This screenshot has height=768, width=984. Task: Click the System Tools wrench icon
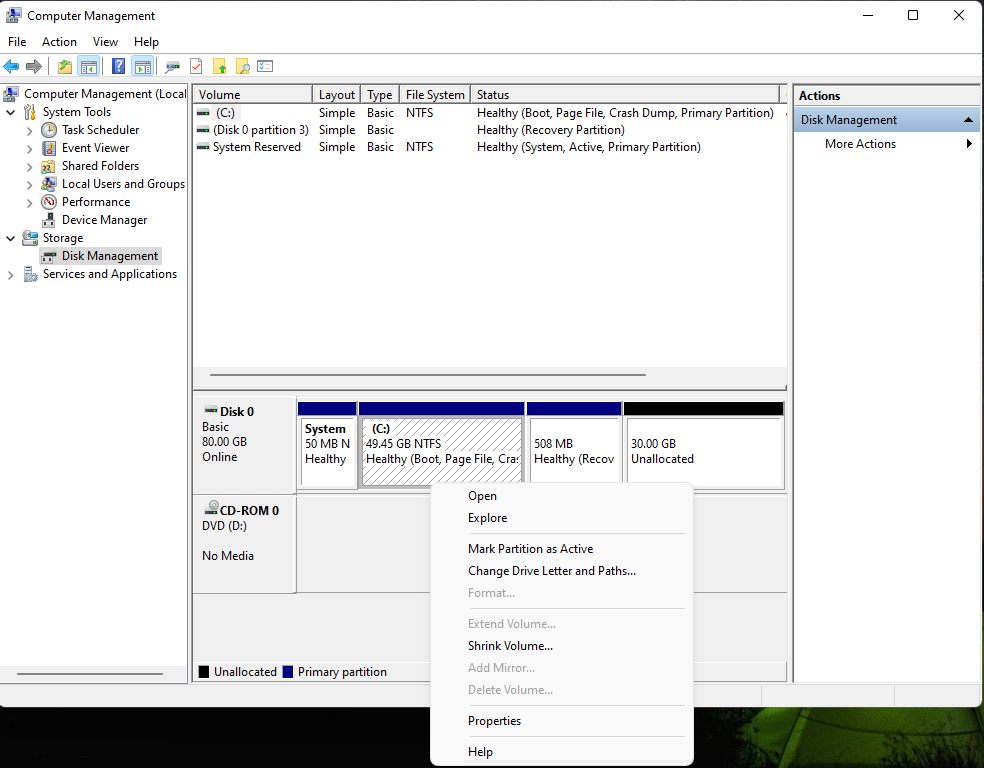coord(29,112)
